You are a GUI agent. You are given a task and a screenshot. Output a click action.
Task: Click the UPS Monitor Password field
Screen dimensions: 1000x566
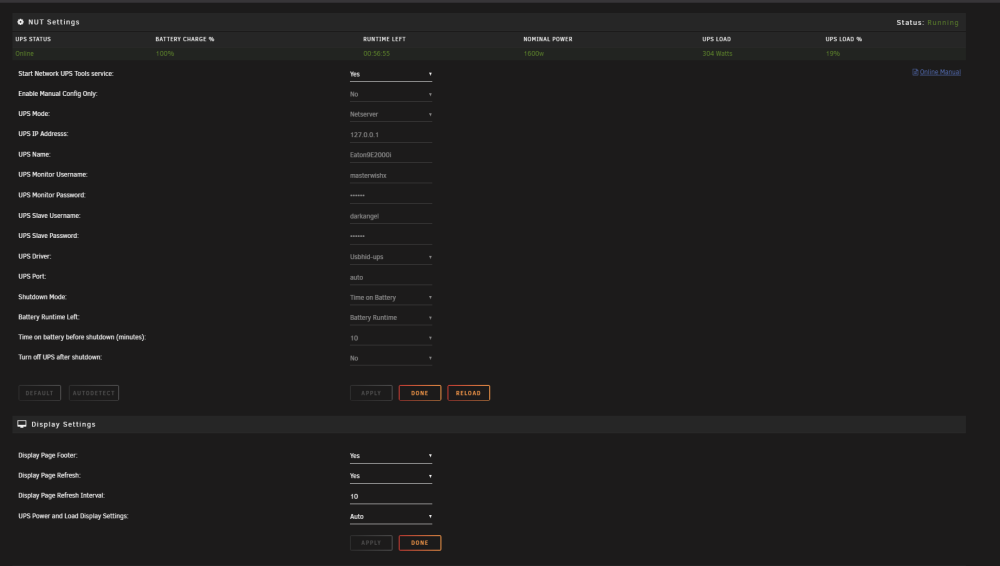(x=390, y=195)
